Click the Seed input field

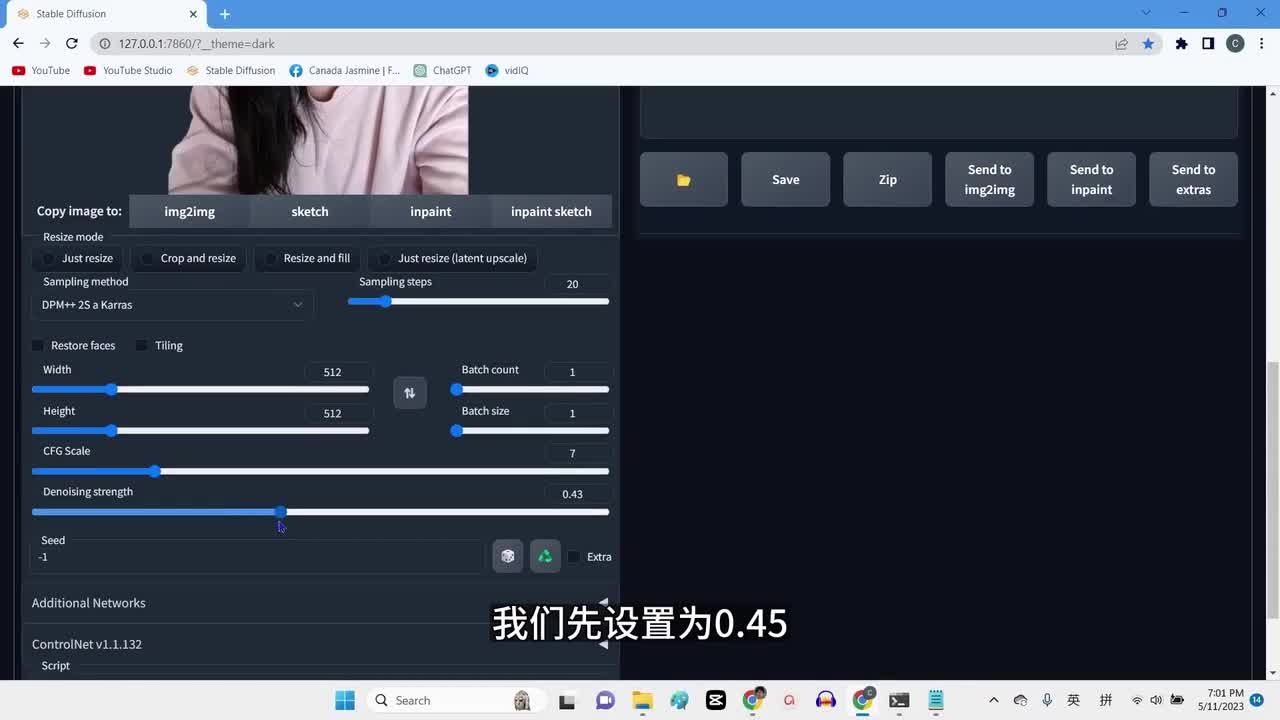(x=258, y=557)
